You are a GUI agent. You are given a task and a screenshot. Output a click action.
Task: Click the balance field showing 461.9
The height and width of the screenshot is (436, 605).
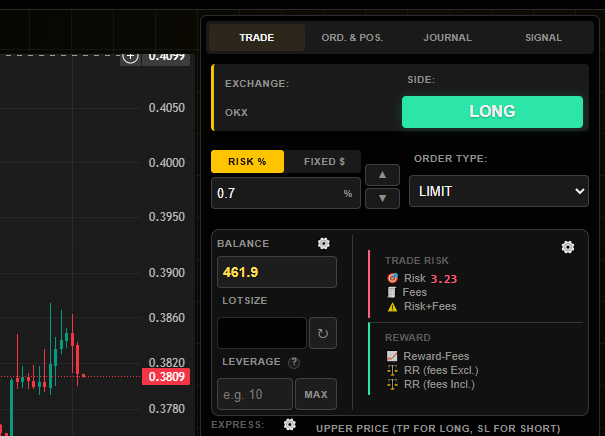pos(277,272)
